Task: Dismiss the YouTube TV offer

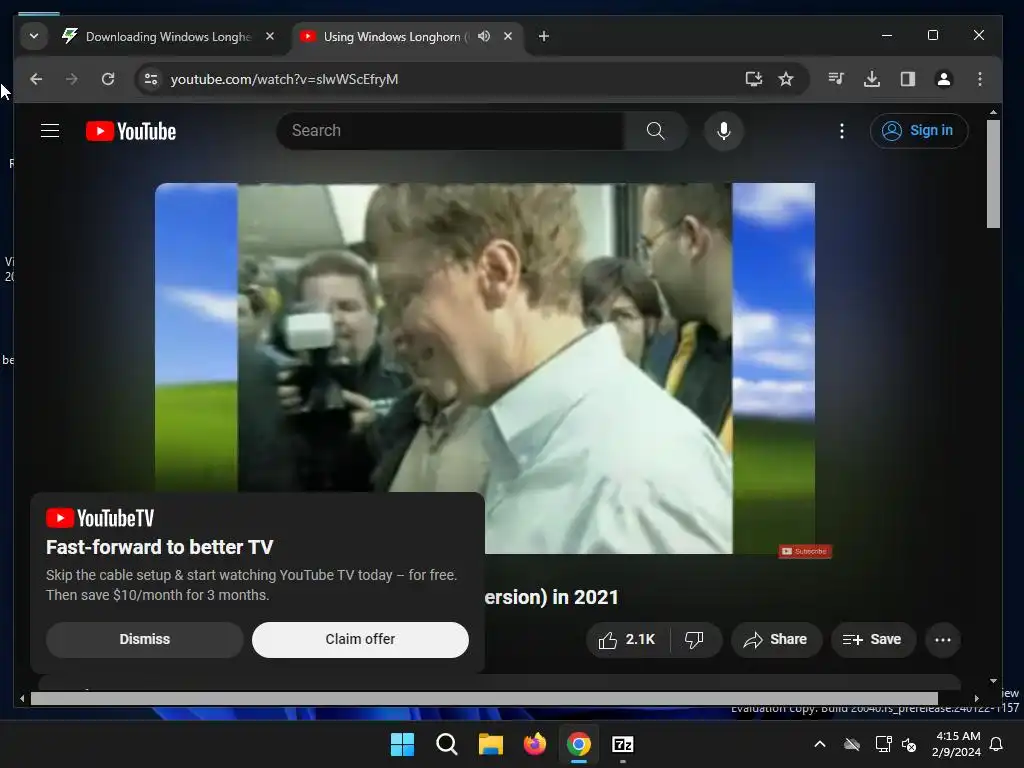Action: (145, 639)
